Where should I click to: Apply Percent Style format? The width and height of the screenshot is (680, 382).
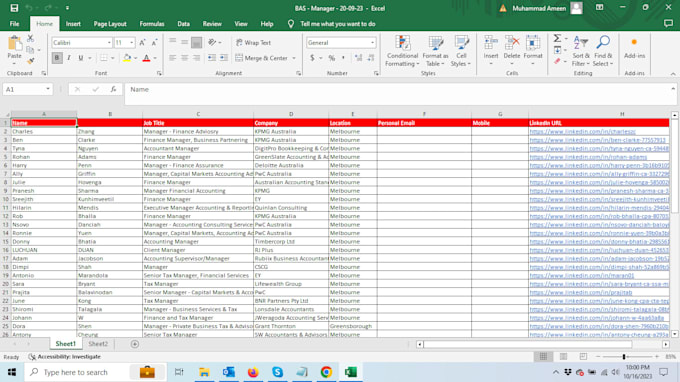[x=332, y=58]
